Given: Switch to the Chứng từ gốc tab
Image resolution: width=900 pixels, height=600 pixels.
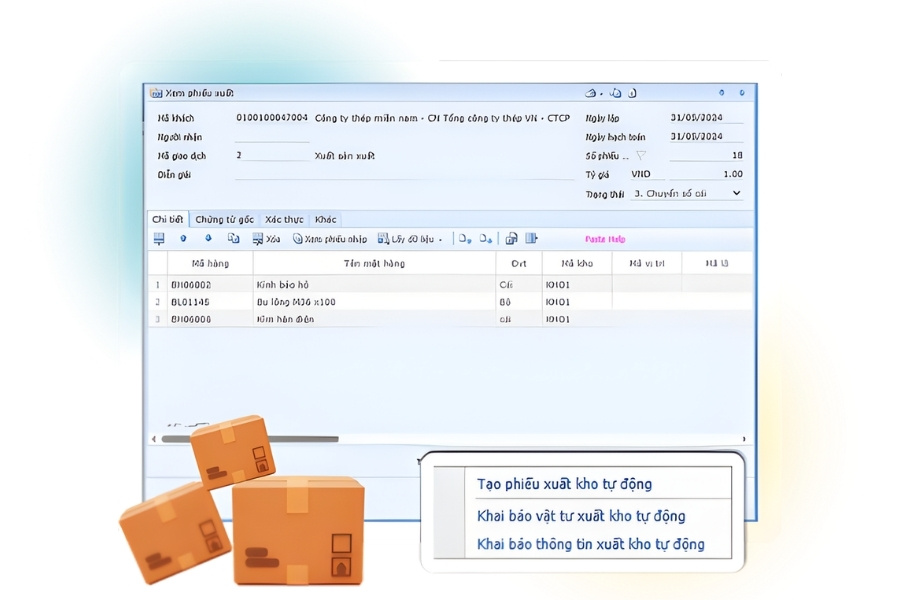Looking at the screenshot, I should tap(224, 219).
